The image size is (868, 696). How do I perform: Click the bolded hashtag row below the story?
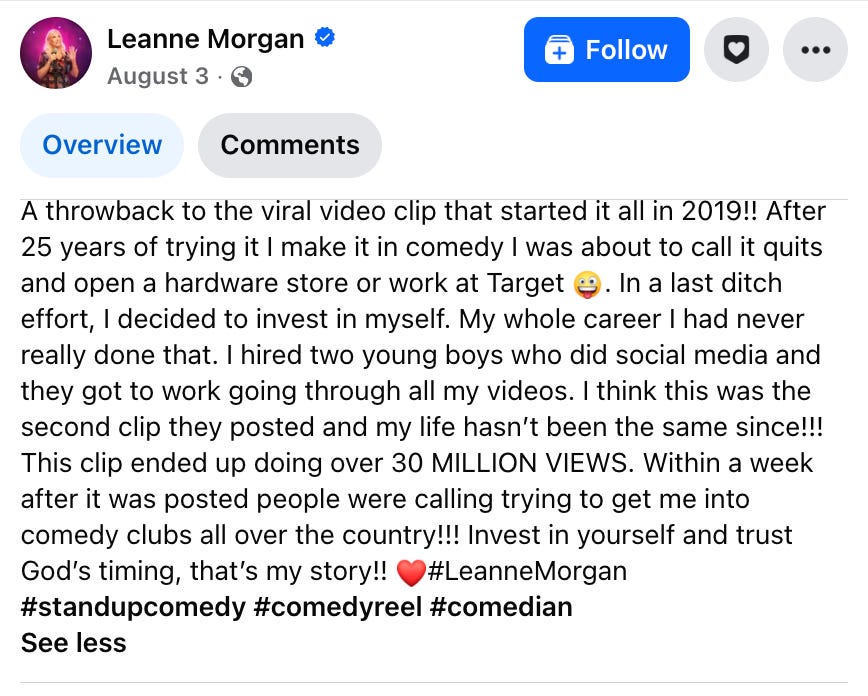(296, 607)
